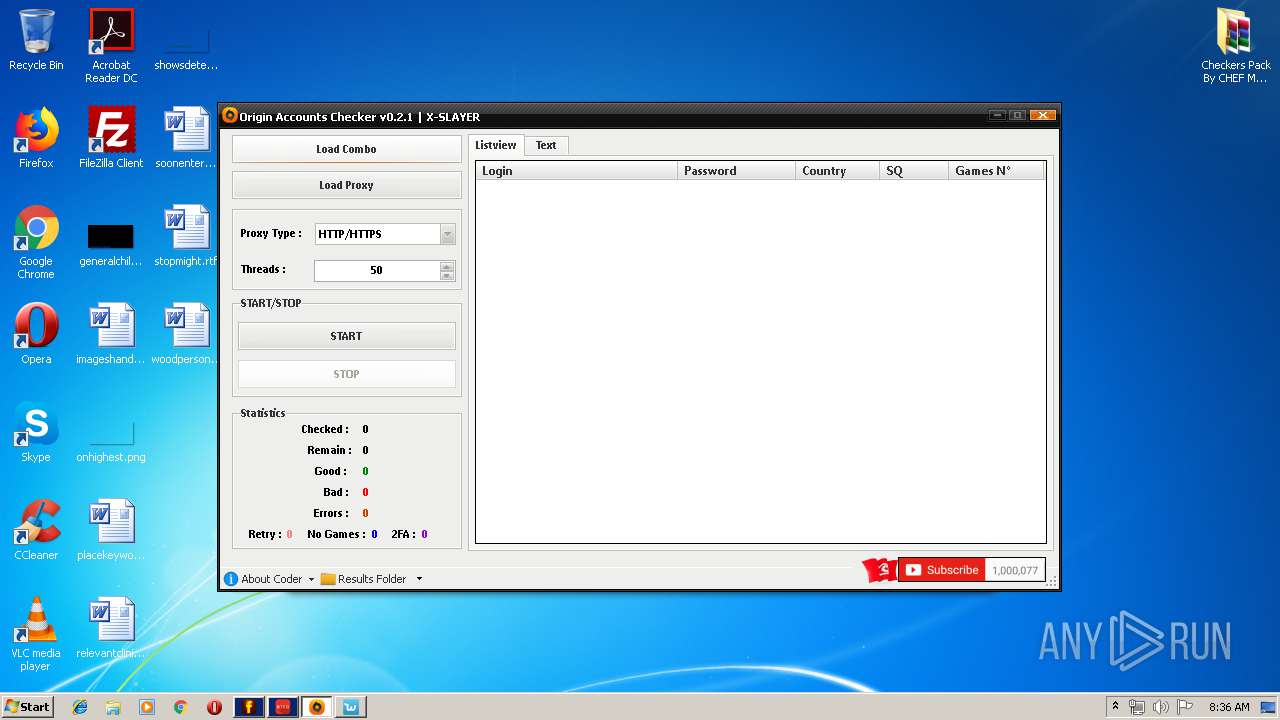Click the Games N° column header

coord(996,171)
